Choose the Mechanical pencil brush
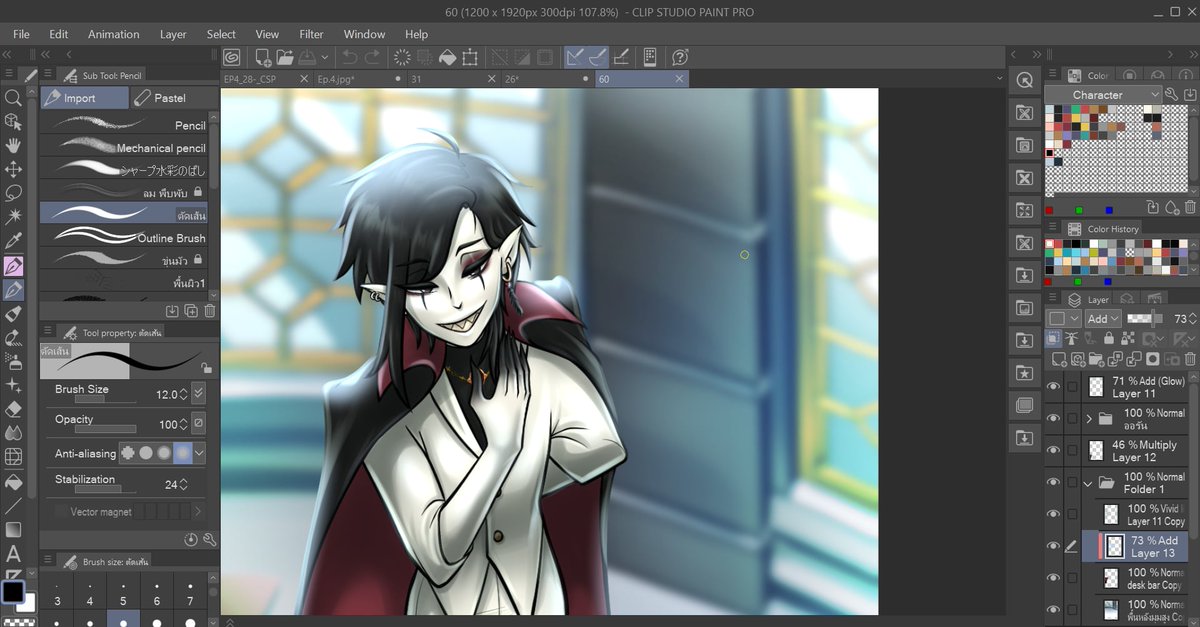The height and width of the screenshot is (627, 1200). pyautogui.click(x=124, y=147)
